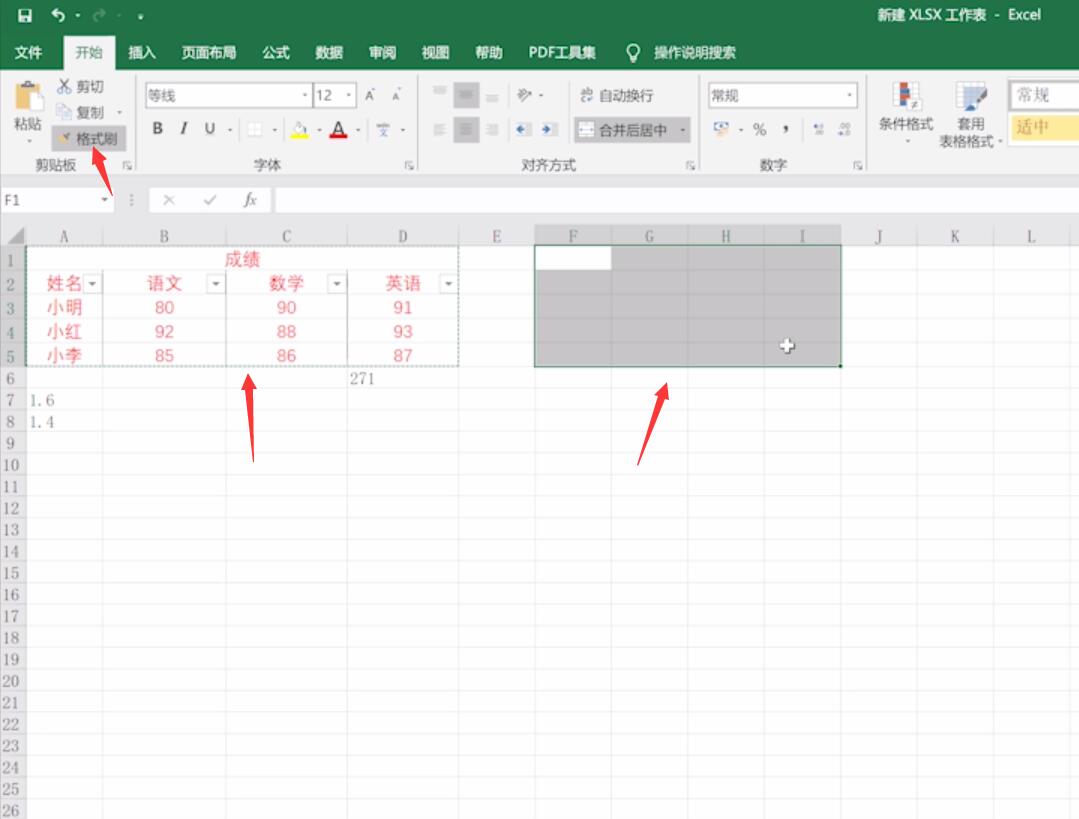Increase decimal places
The width and height of the screenshot is (1079, 819).
pyautogui.click(x=818, y=129)
